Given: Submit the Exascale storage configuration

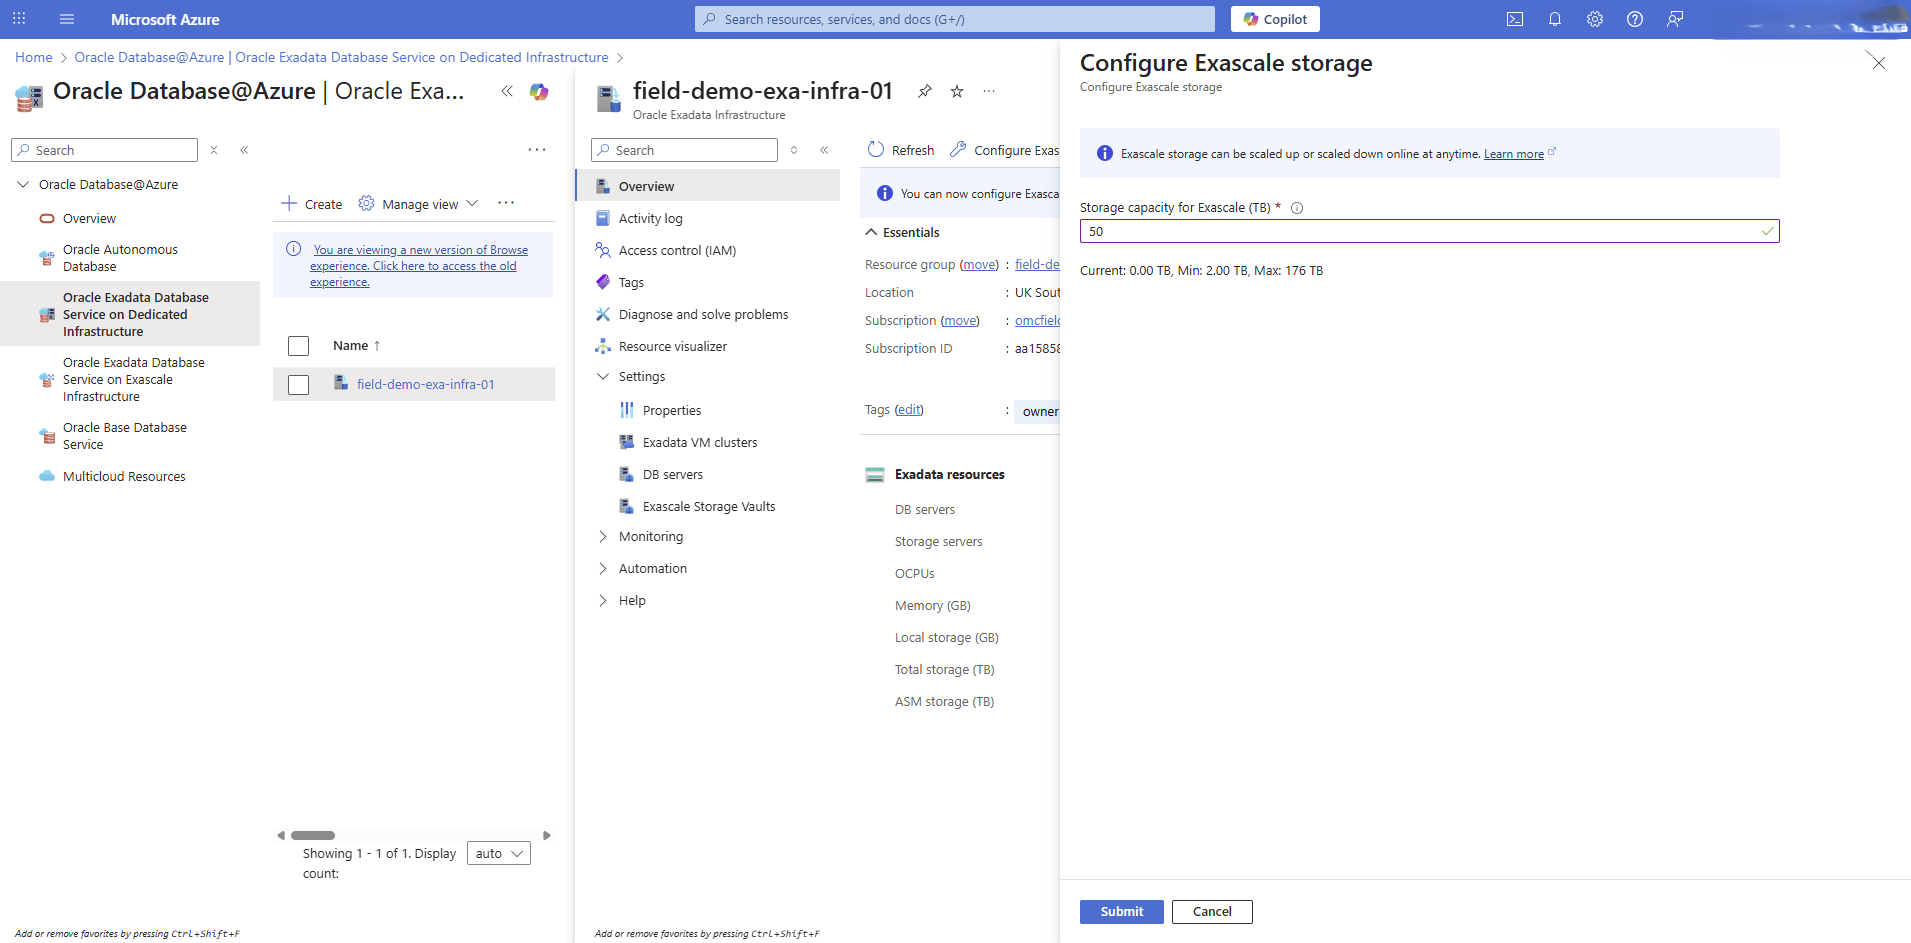Looking at the screenshot, I should (1121, 911).
